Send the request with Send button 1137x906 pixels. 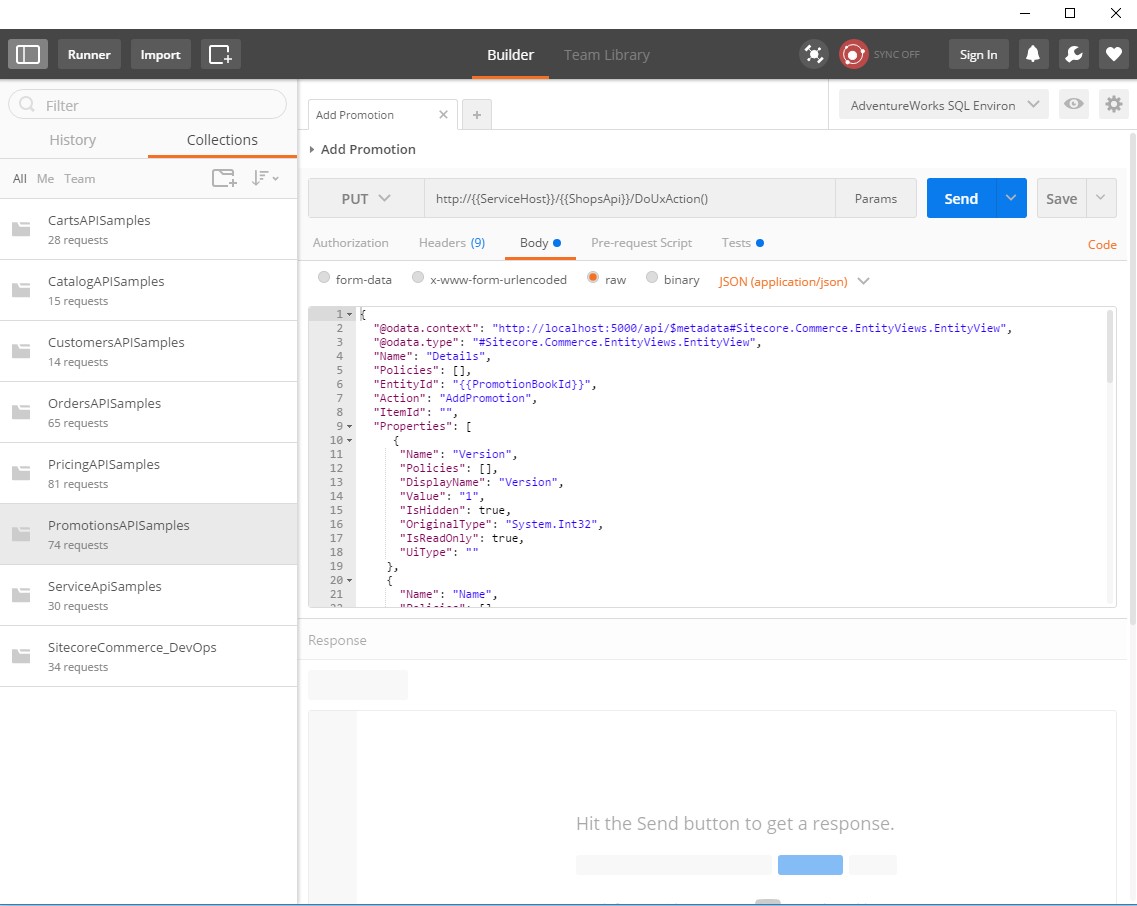point(962,198)
